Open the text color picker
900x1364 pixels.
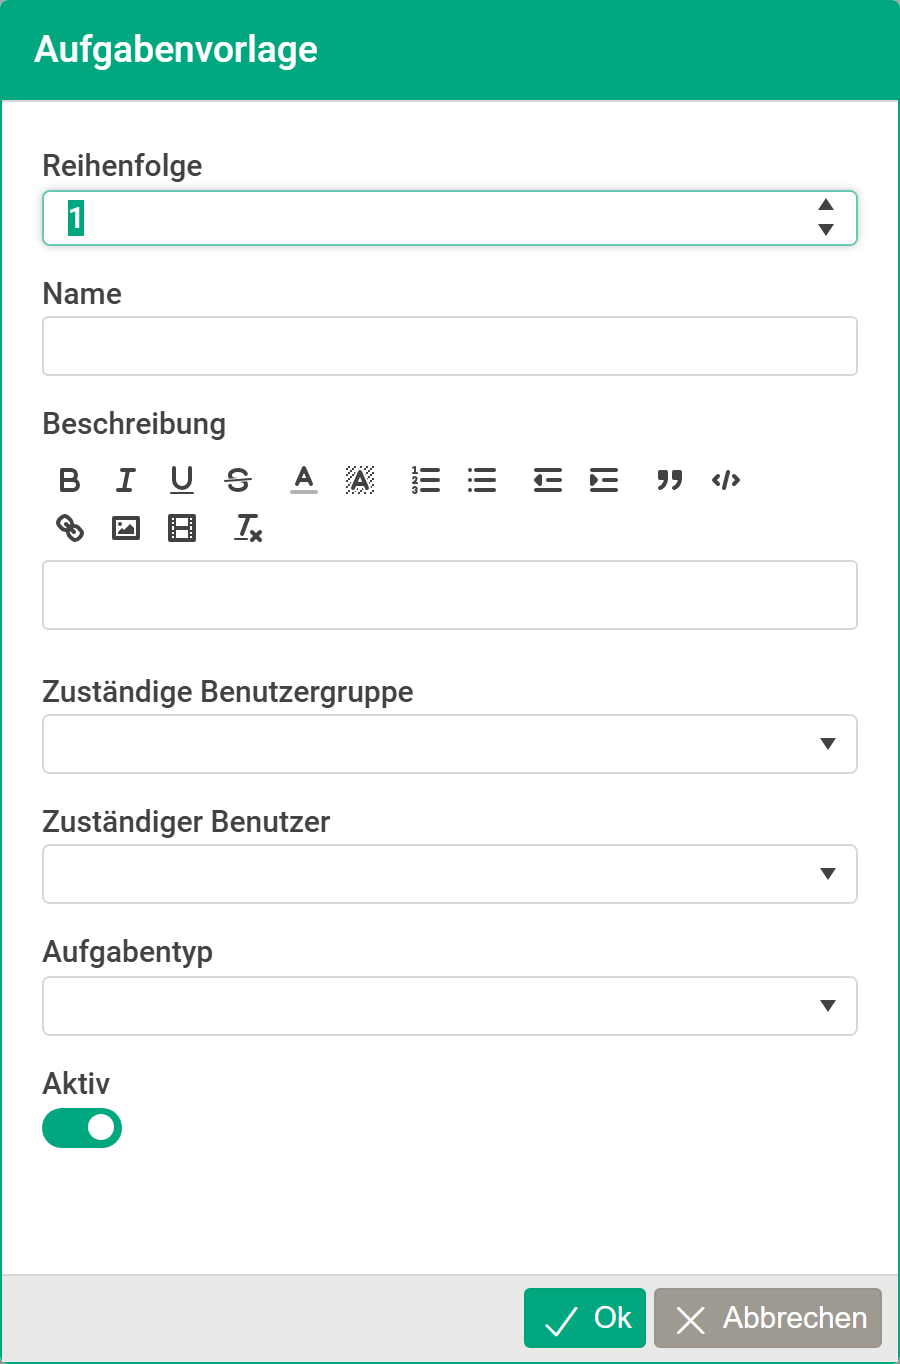(x=304, y=480)
